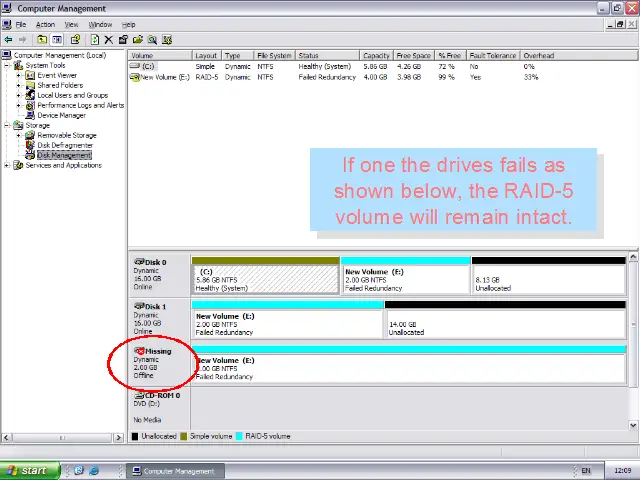
Task: Collapse the Storage tree node
Action: click(7, 125)
